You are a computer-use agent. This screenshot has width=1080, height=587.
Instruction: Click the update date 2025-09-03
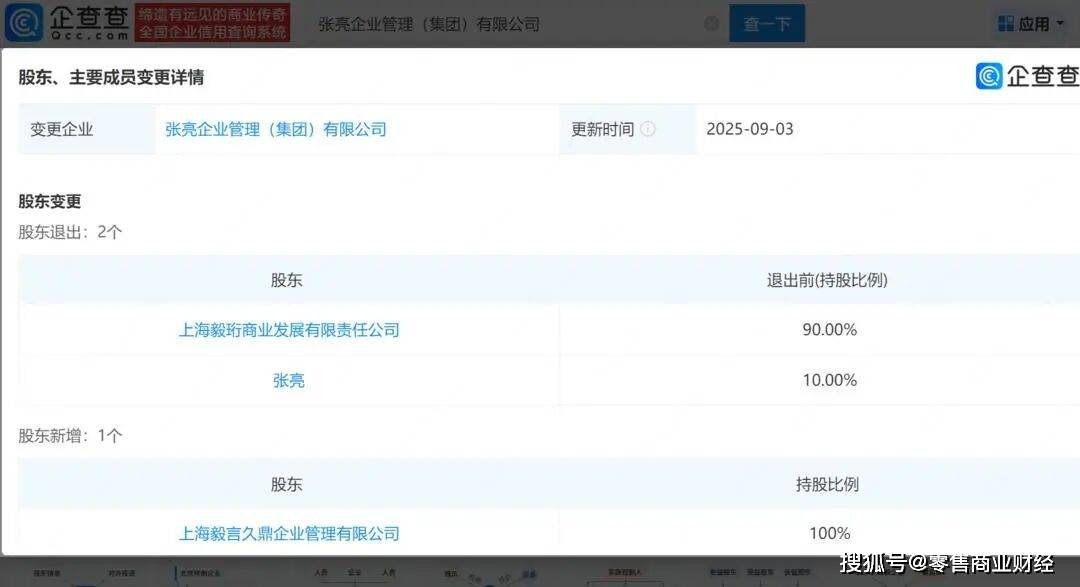pyautogui.click(x=750, y=129)
